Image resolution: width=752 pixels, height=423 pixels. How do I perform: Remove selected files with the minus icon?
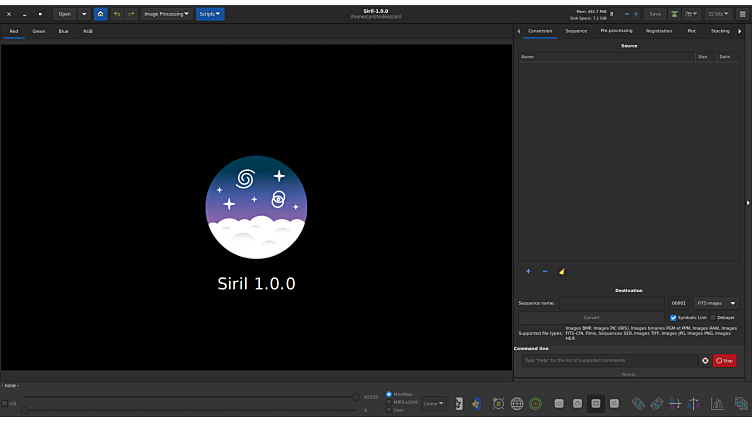tap(545, 271)
